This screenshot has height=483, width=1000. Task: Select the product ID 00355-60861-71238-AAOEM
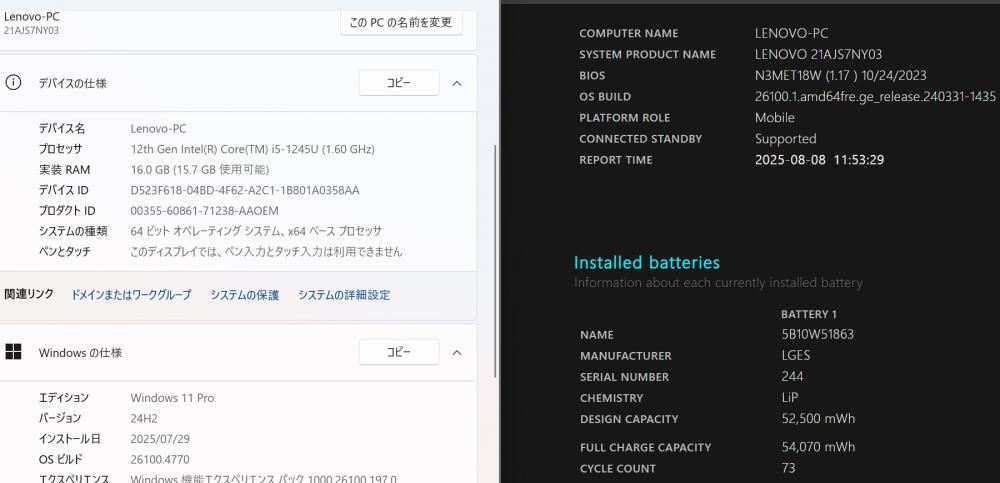coord(205,211)
